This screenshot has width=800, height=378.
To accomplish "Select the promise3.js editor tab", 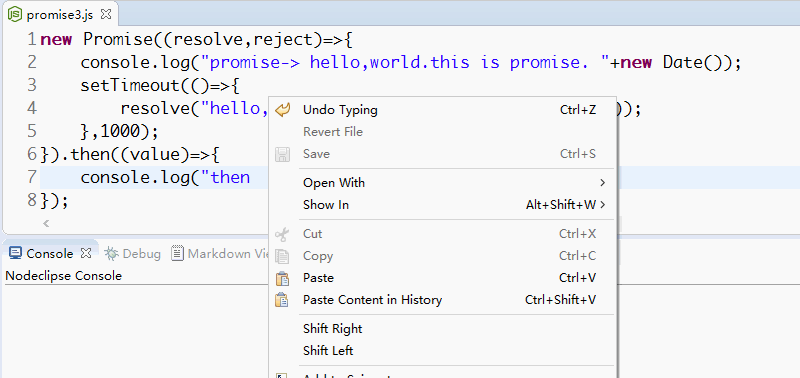I will click(x=60, y=14).
